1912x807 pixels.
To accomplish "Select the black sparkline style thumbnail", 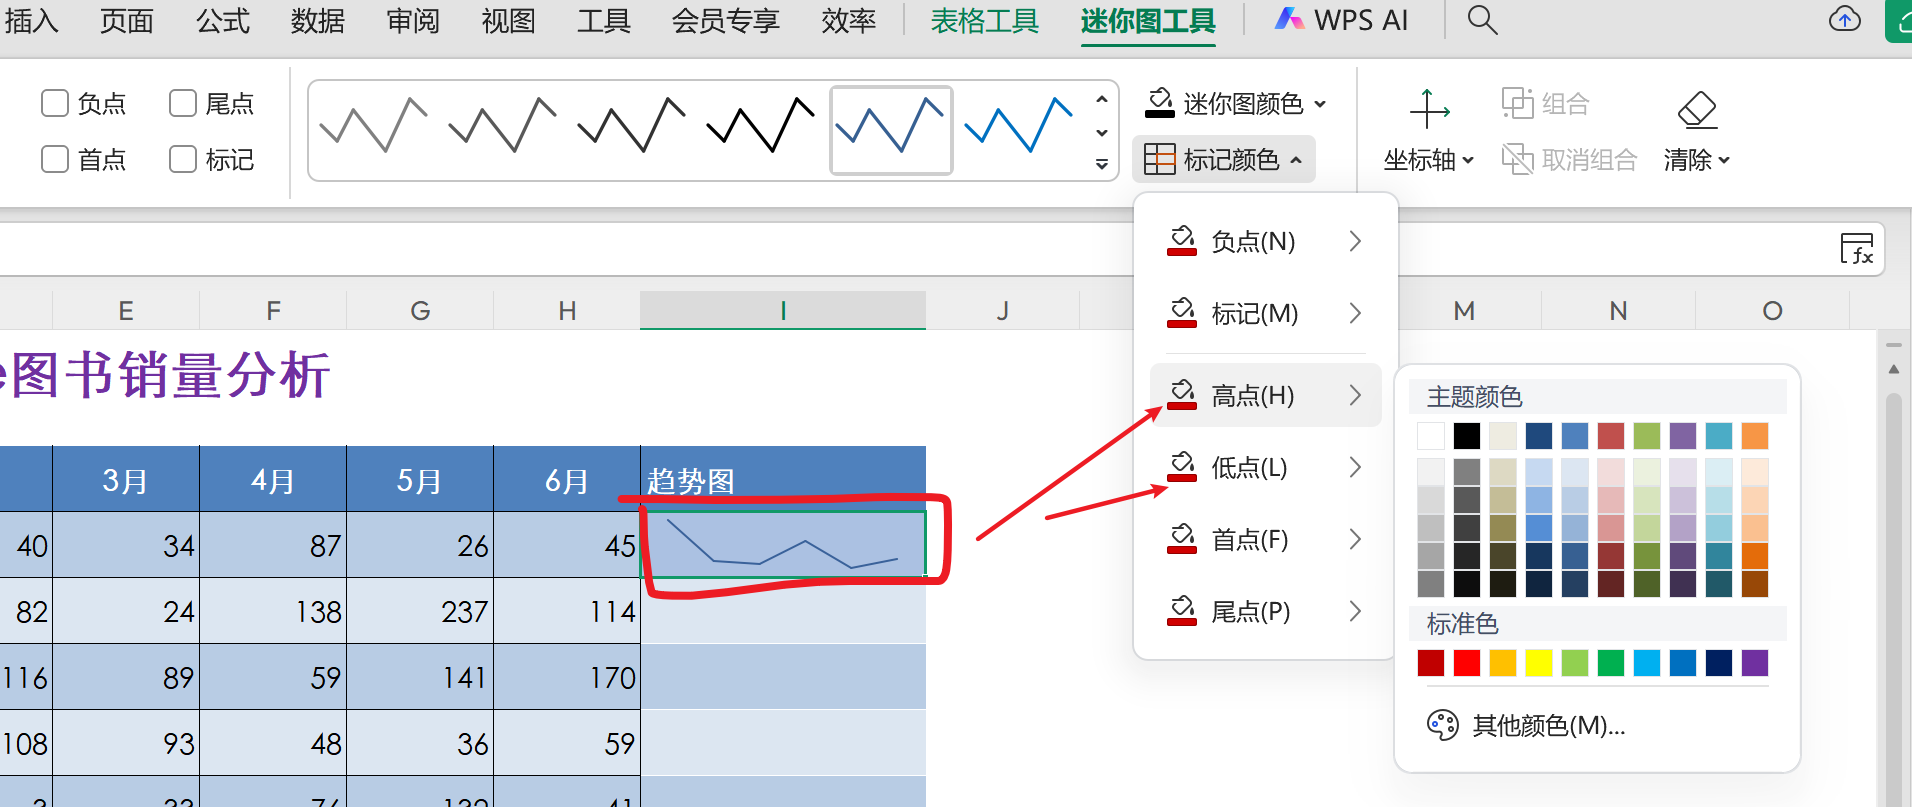I will 761,127.
